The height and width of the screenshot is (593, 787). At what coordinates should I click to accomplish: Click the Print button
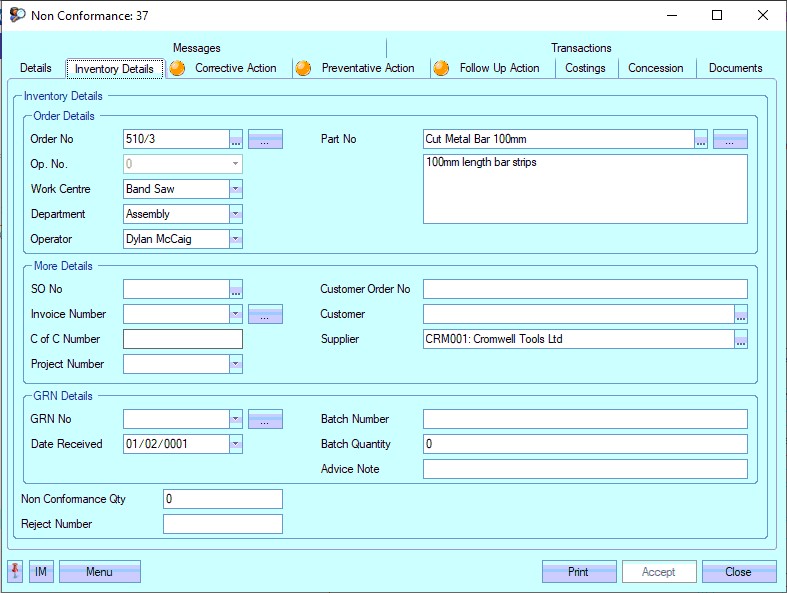click(578, 572)
